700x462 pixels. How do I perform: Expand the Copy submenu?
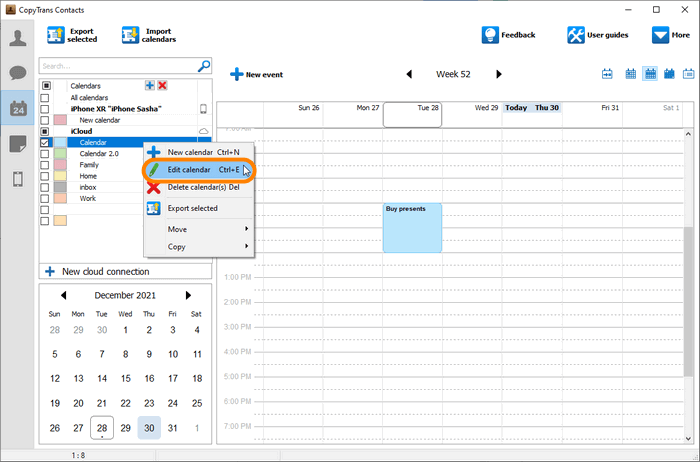pos(200,246)
